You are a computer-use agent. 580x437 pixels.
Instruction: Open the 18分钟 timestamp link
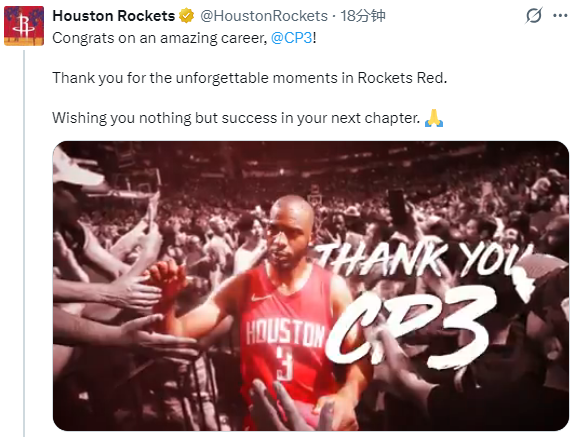click(x=362, y=16)
